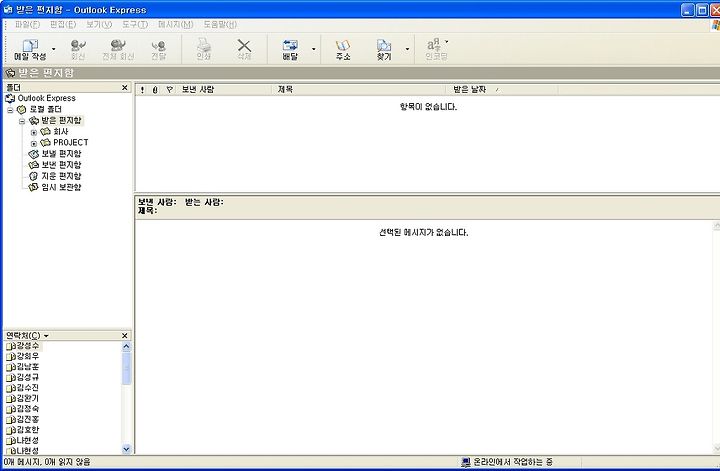The height and width of the screenshot is (471, 720).
Task: Click contacts list scroll down arrow
Action: [126, 449]
